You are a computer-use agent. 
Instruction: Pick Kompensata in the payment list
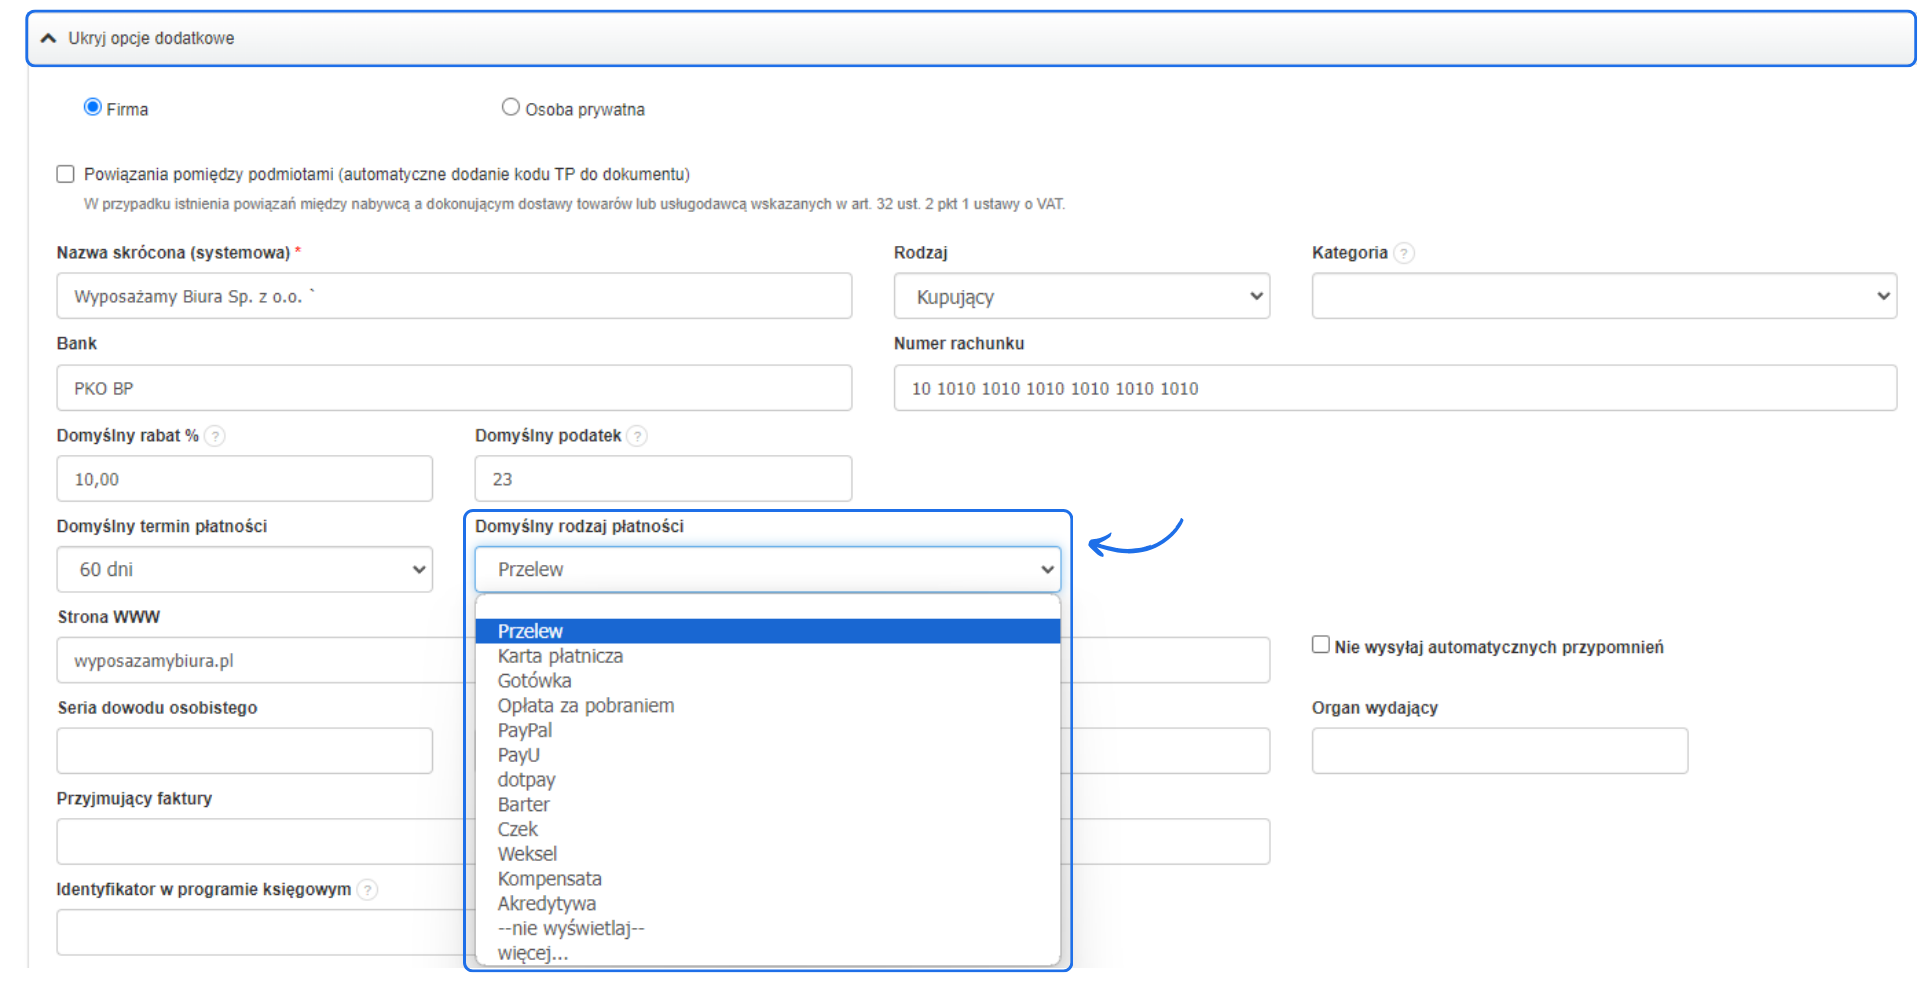pyautogui.click(x=550, y=879)
